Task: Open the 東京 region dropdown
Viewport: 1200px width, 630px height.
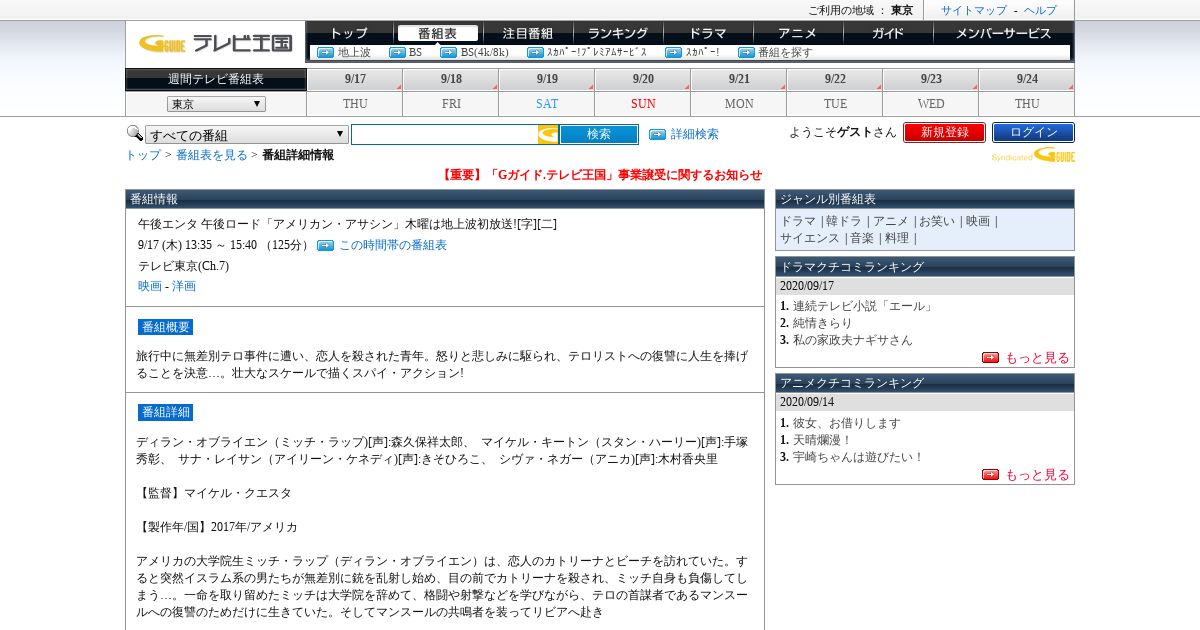Action: click(216, 104)
